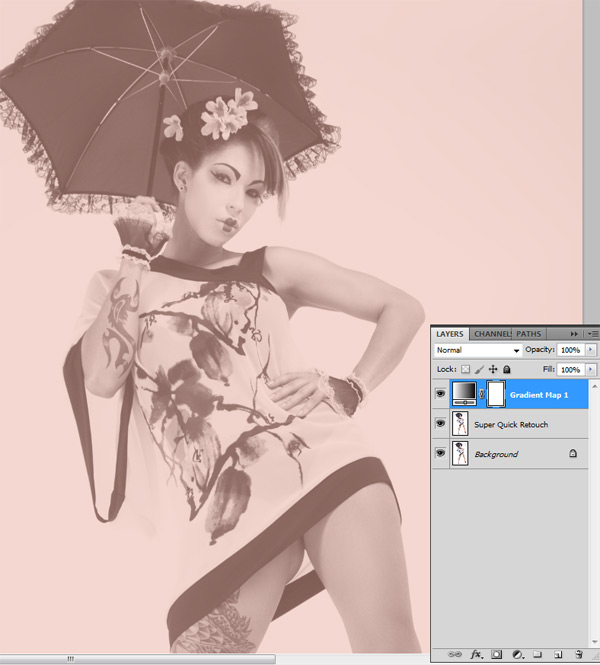Create new fill or adjustment layer
600x665 pixels.
[x=517, y=654]
